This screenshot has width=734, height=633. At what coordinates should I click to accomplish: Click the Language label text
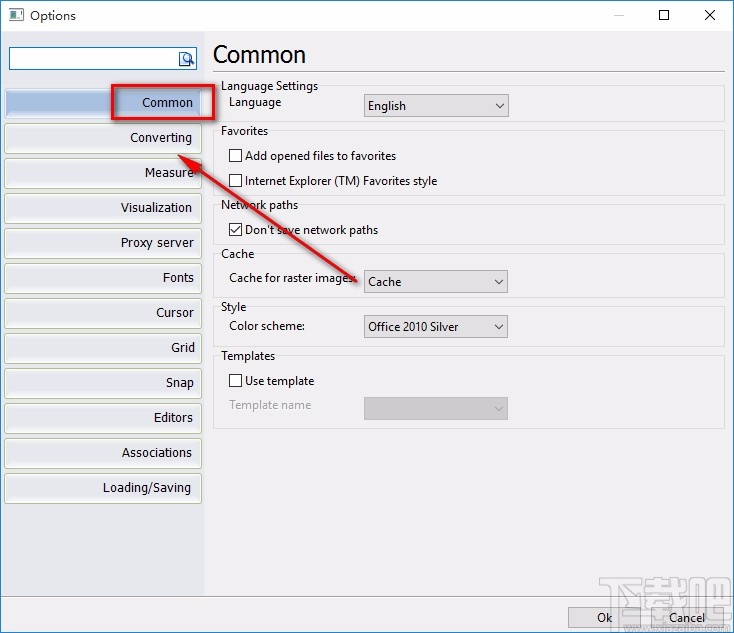pos(255,102)
